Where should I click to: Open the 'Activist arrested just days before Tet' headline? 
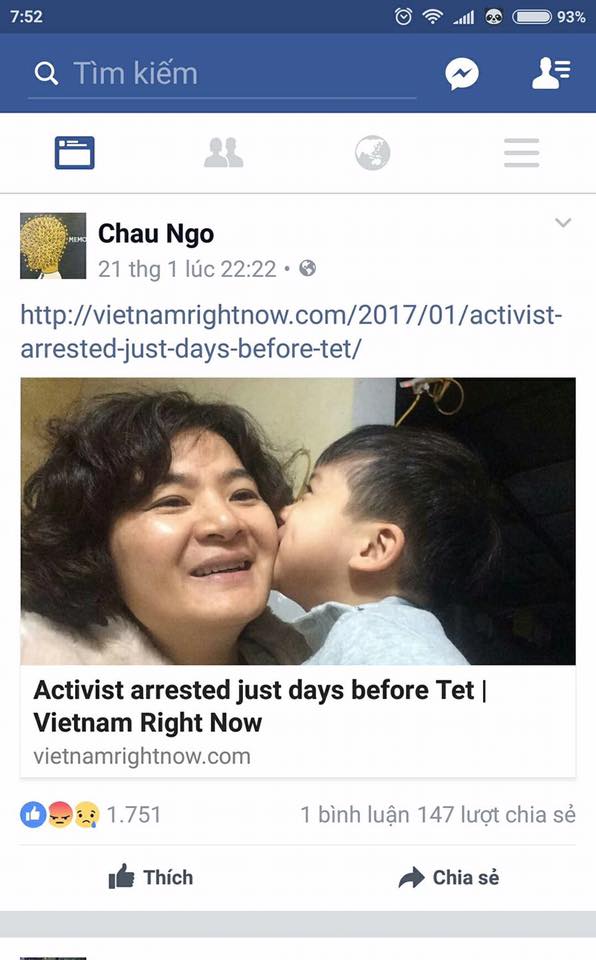pyautogui.click(x=260, y=706)
